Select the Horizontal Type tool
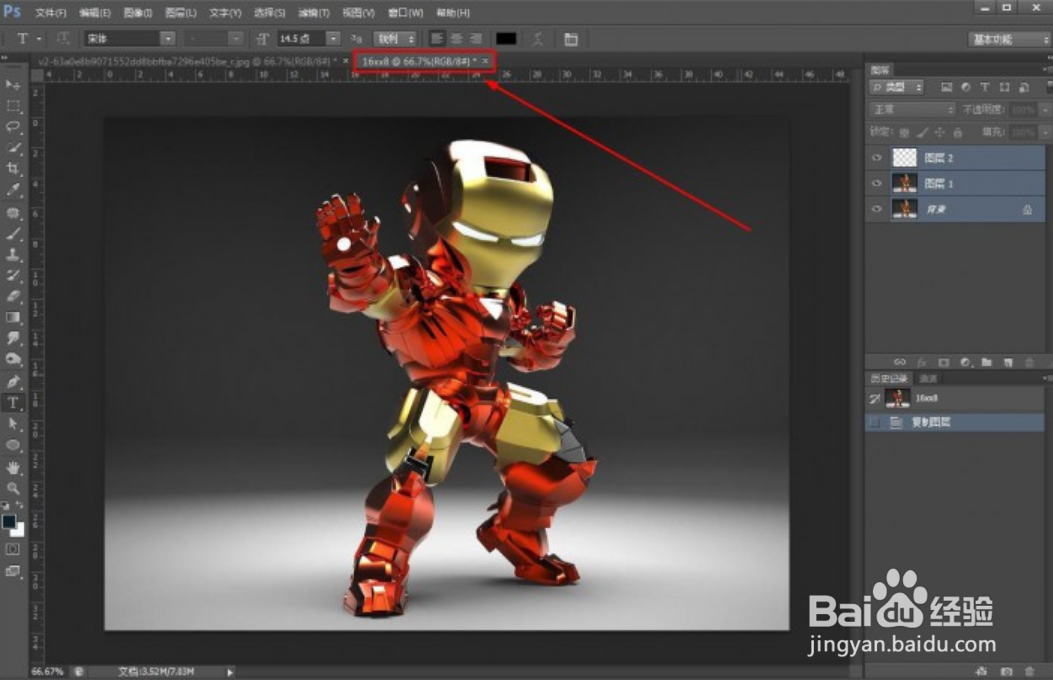 tap(13, 403)
